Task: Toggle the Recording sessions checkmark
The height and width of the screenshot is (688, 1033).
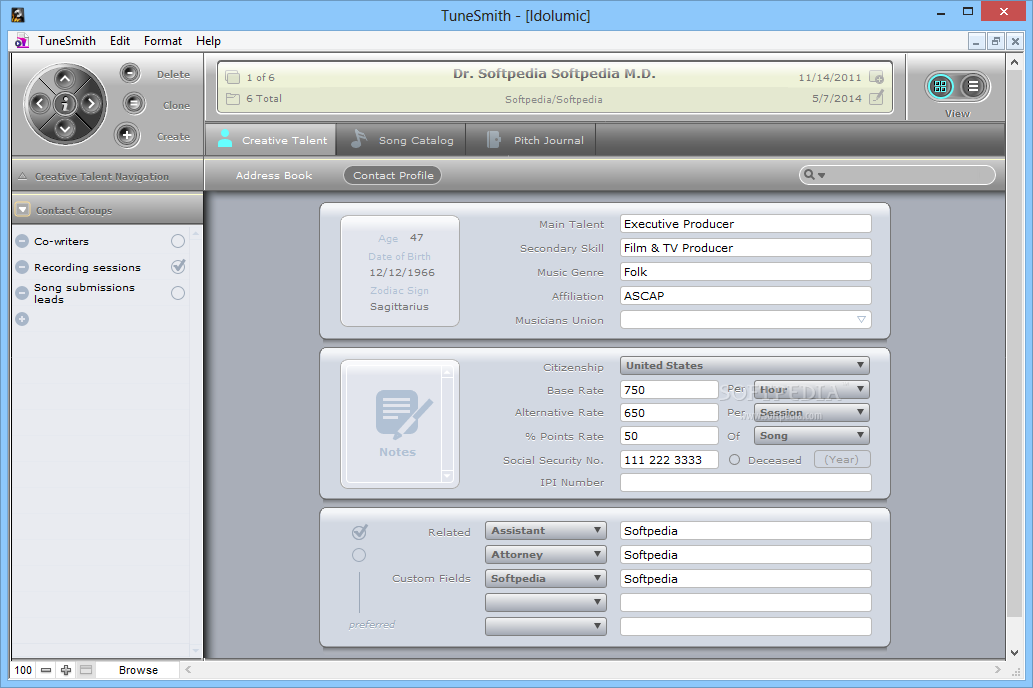Action: (178, 266)
